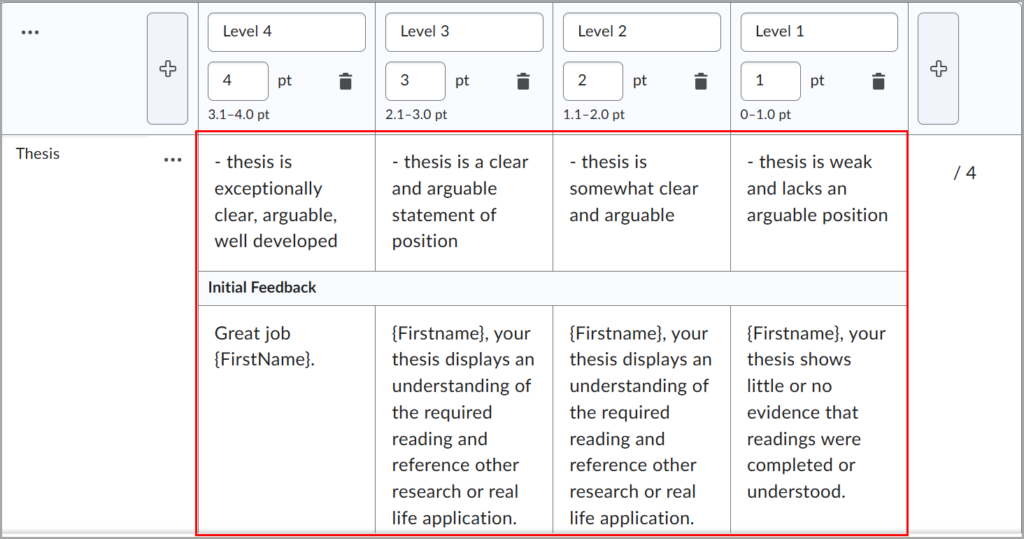Image resolution: width=1024 pixels, height=539 pixels.
Task: Click Level 2 trash can icon
Action: pos(701,82)
